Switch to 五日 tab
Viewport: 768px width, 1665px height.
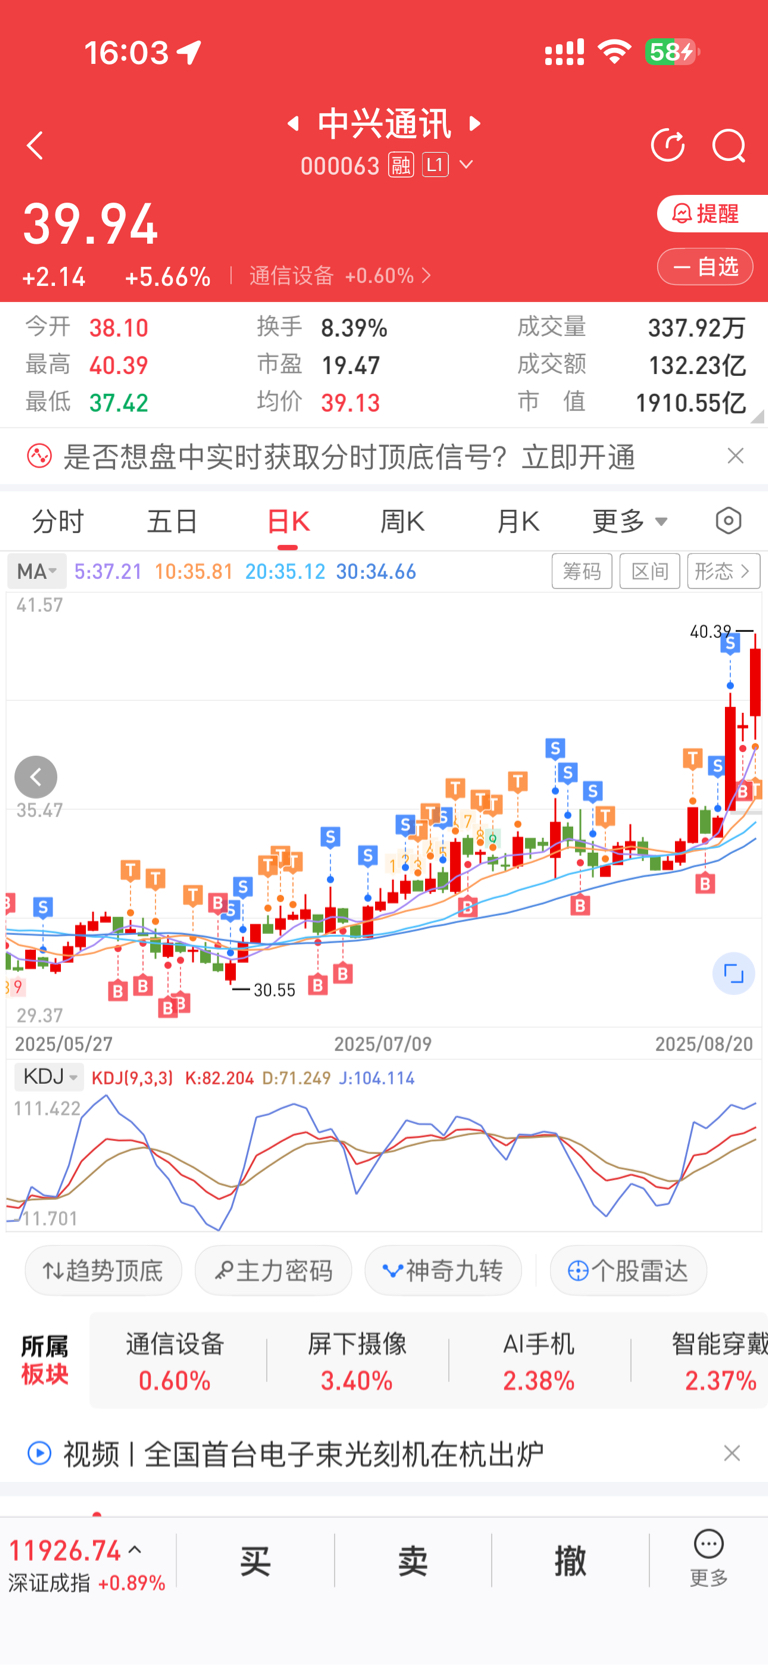pyautogui.click(x=173, y=521)
